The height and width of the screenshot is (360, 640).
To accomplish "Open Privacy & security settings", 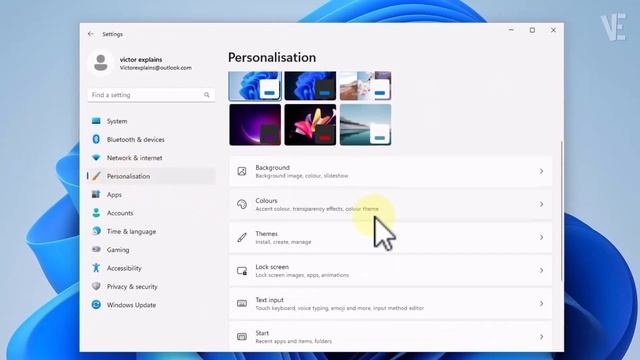I will point(151,286).
